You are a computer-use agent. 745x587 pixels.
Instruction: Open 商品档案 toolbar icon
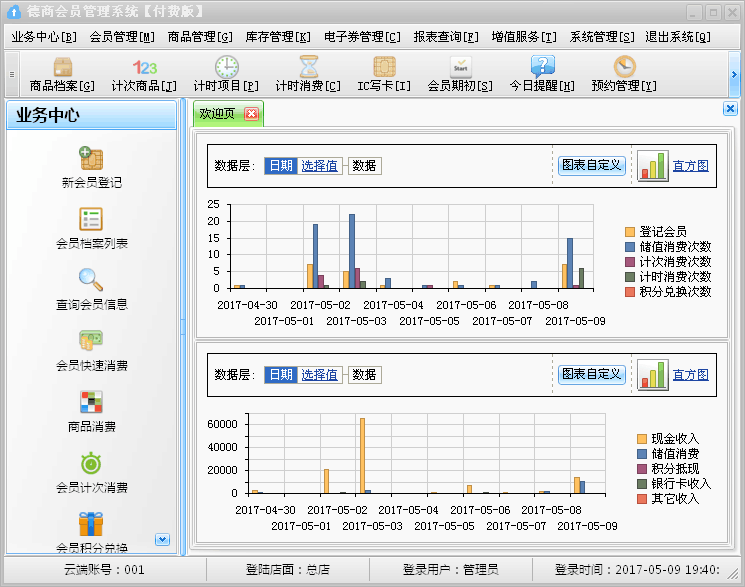[63, 67]
